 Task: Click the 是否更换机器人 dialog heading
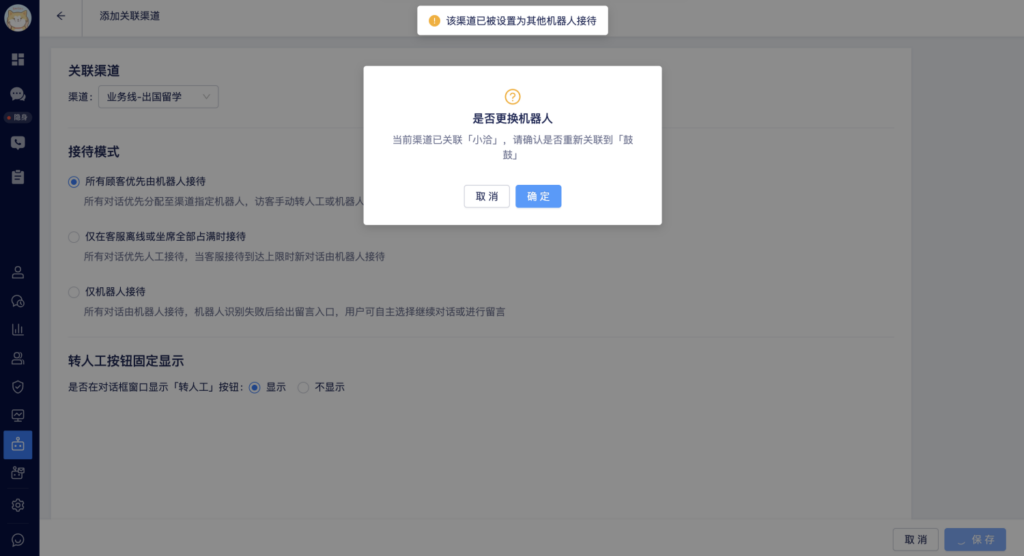pos(513,119)
